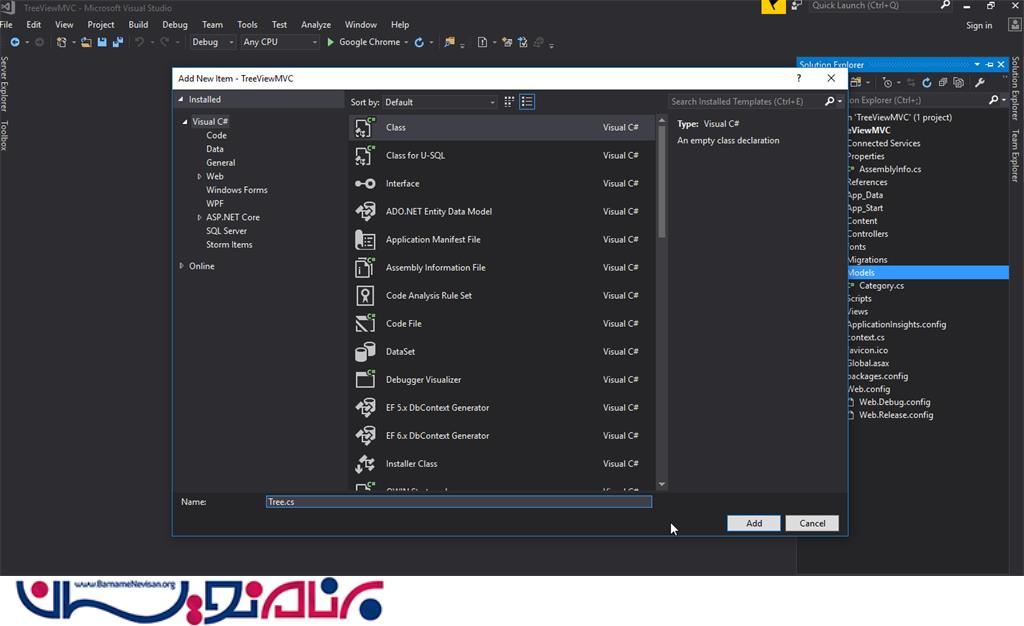Open the Any CPU platform dropdown
The width and height of the screenshot is (1024, 626).
(x=280, y=42)
